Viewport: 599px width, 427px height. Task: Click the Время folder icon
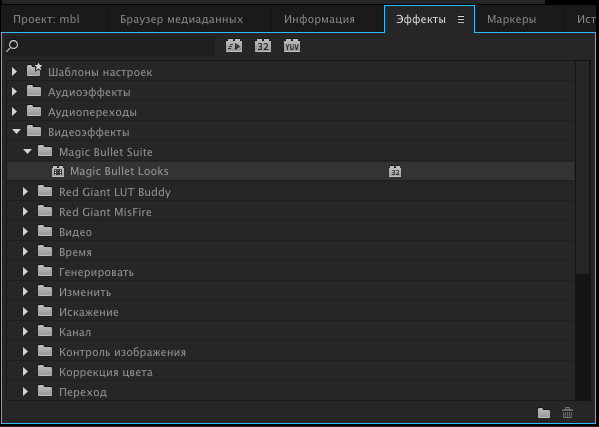(x=45, y=251)
